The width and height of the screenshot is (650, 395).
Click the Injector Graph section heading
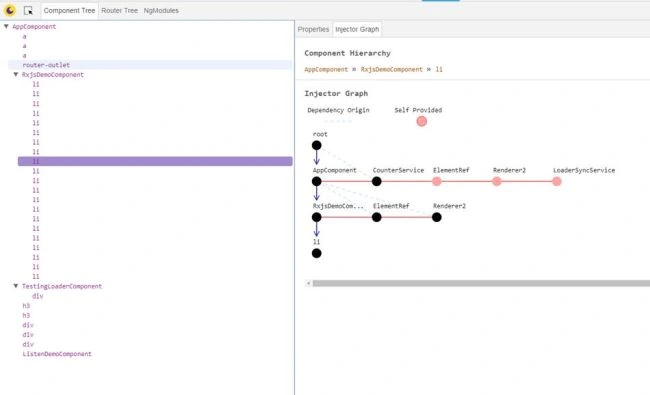pos(336,94)
